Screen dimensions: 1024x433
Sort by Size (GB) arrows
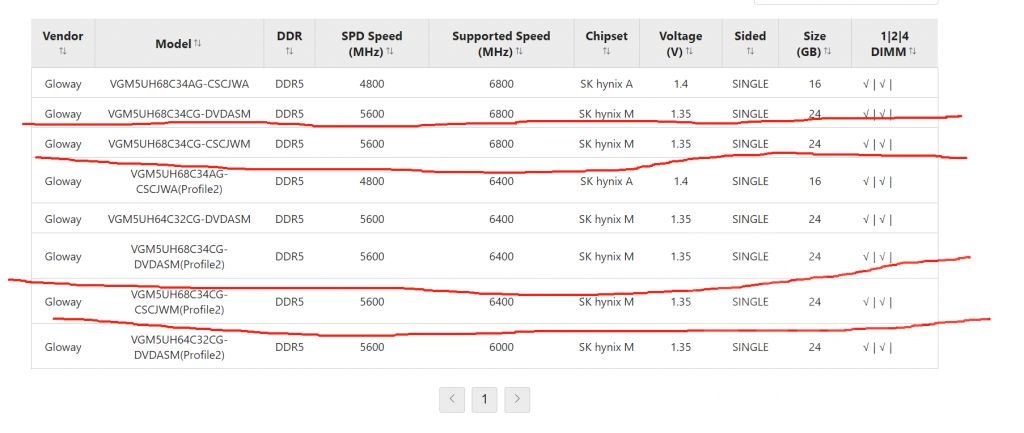click(831, 51)
